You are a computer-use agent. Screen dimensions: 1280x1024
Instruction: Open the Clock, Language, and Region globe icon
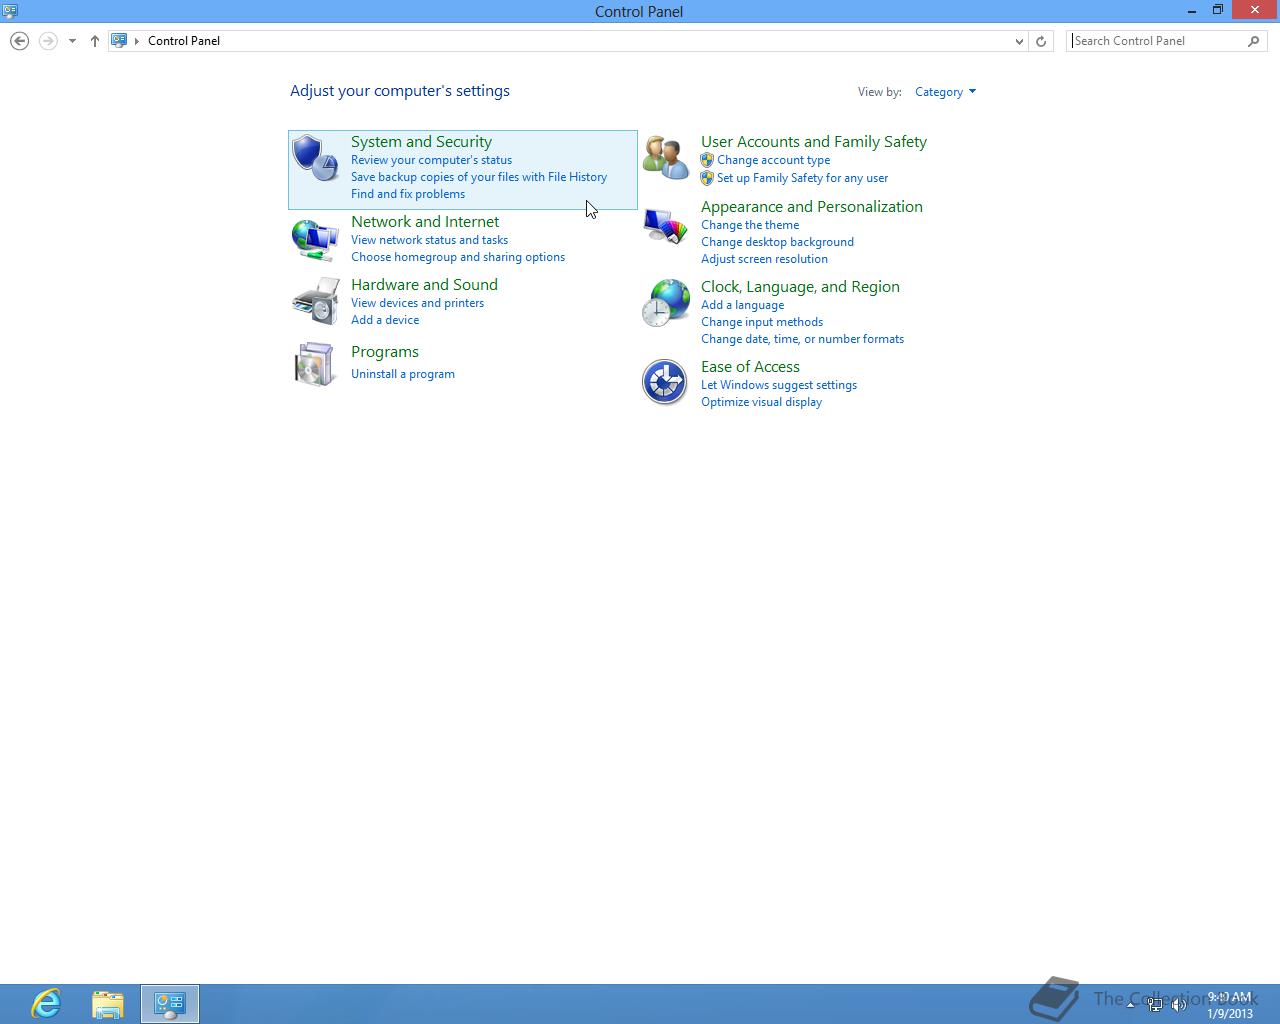tap(665, 303)
